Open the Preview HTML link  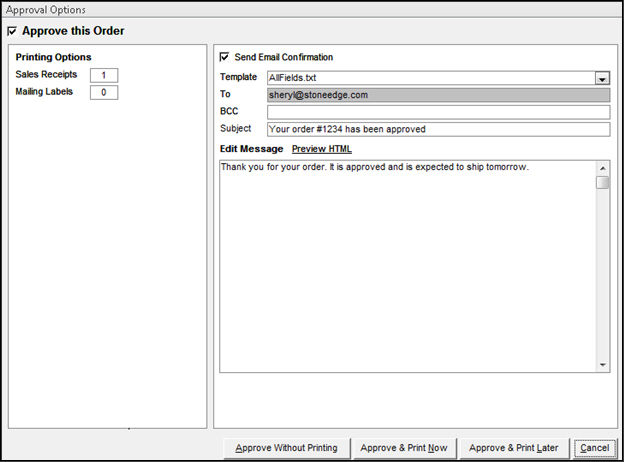coord(321,149)
